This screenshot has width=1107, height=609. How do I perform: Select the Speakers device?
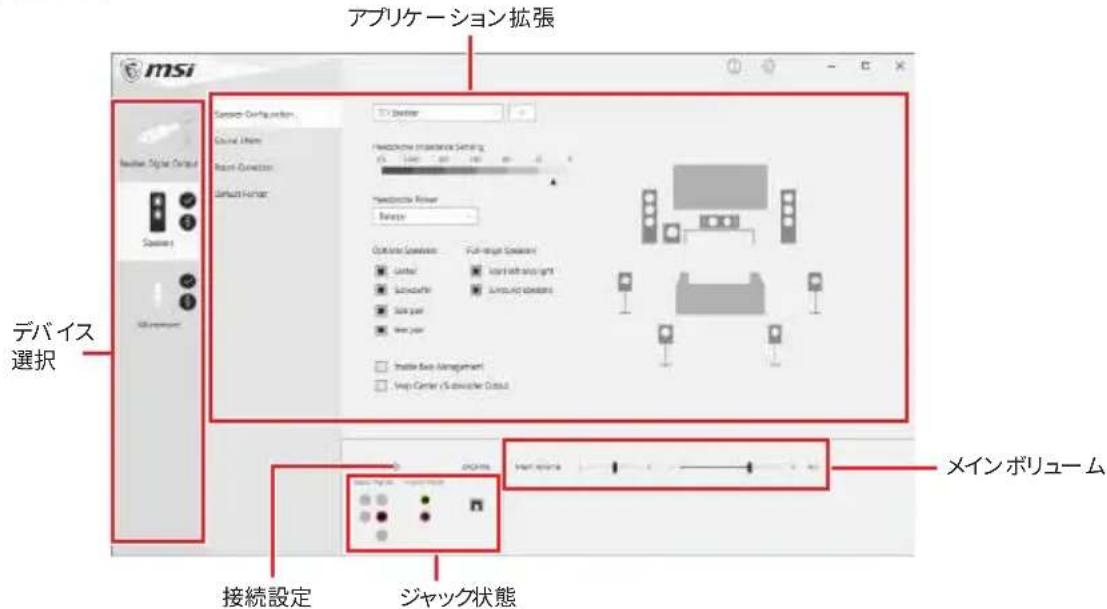(158, 222)
